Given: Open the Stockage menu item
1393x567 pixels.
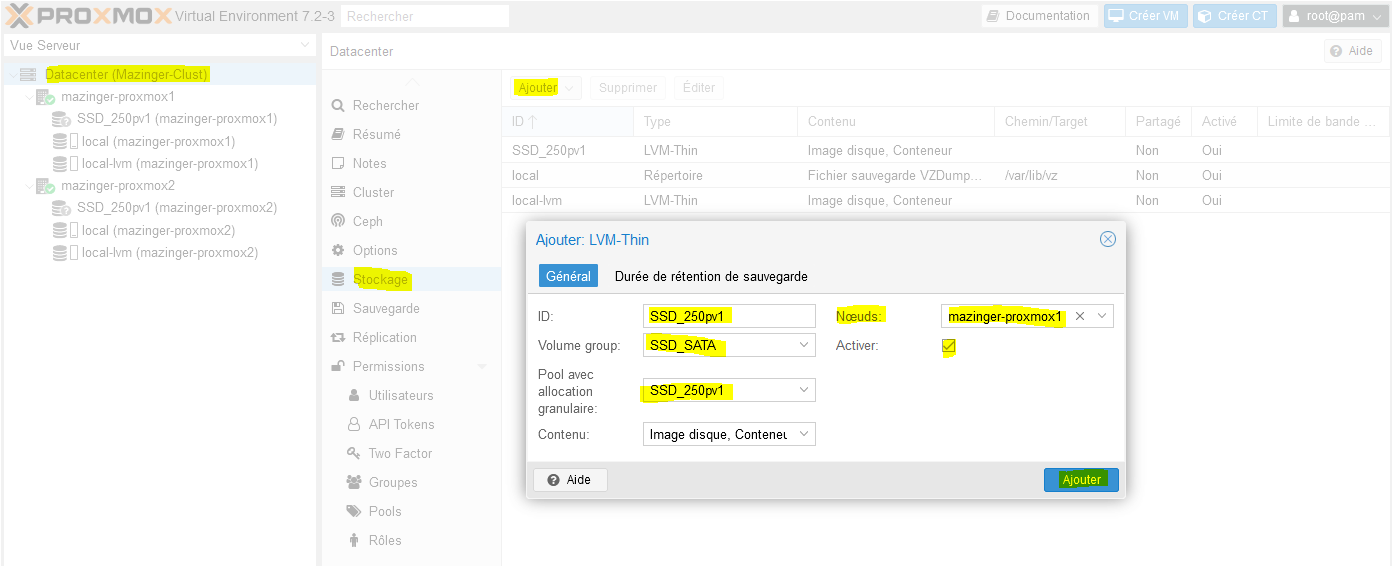Looking at the screenshot, I should click(380, 279).
